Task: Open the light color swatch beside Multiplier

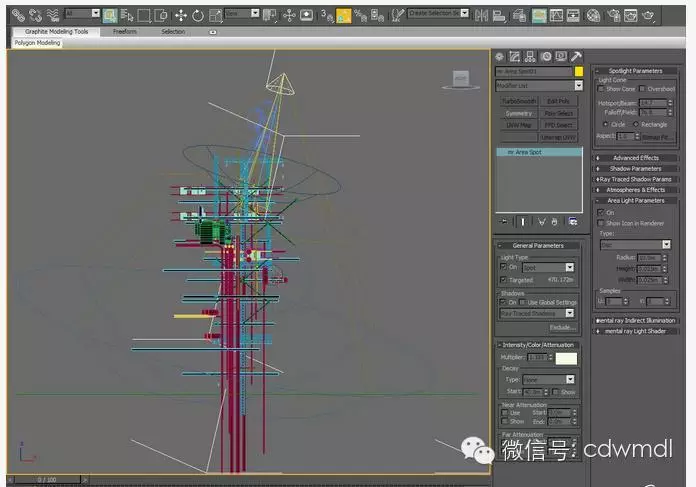Action: pos(566,358)
